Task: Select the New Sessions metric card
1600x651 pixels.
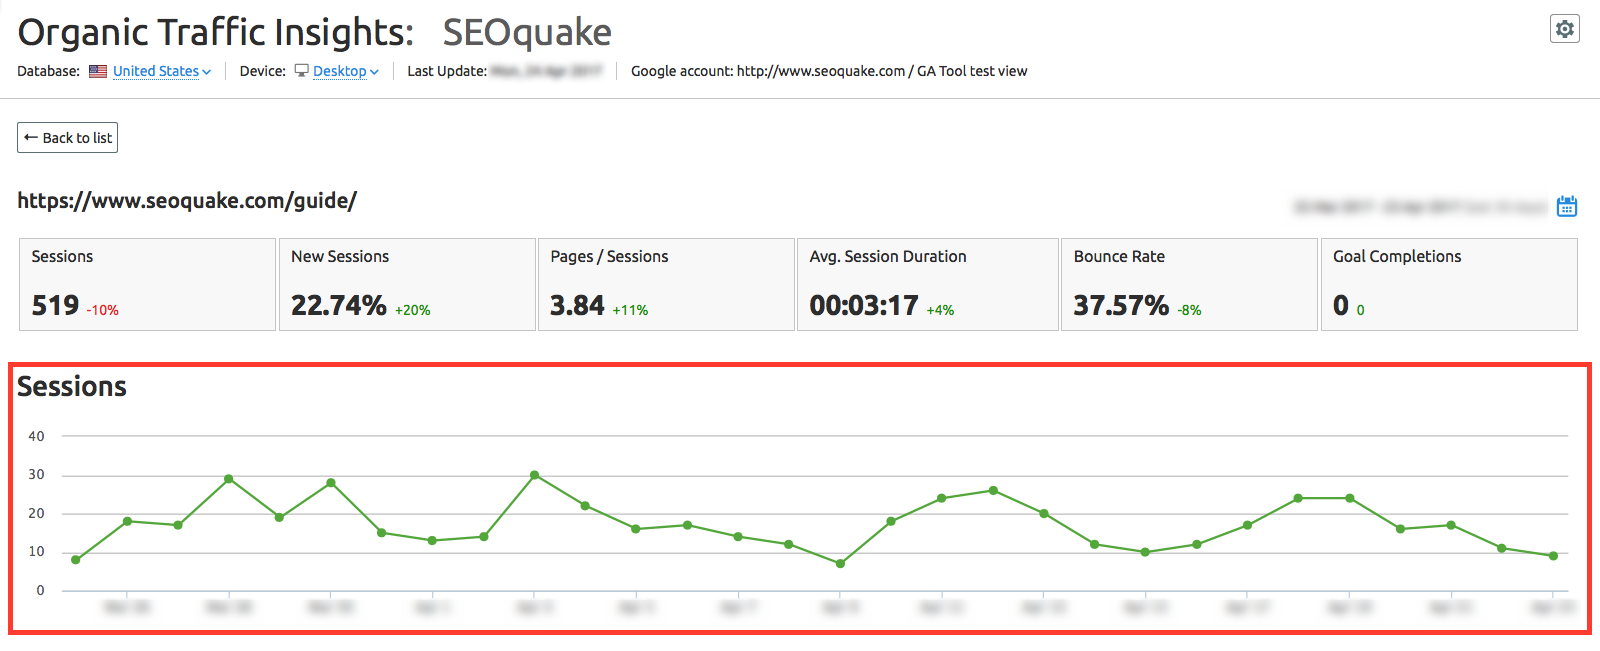Action: (406, 284)
